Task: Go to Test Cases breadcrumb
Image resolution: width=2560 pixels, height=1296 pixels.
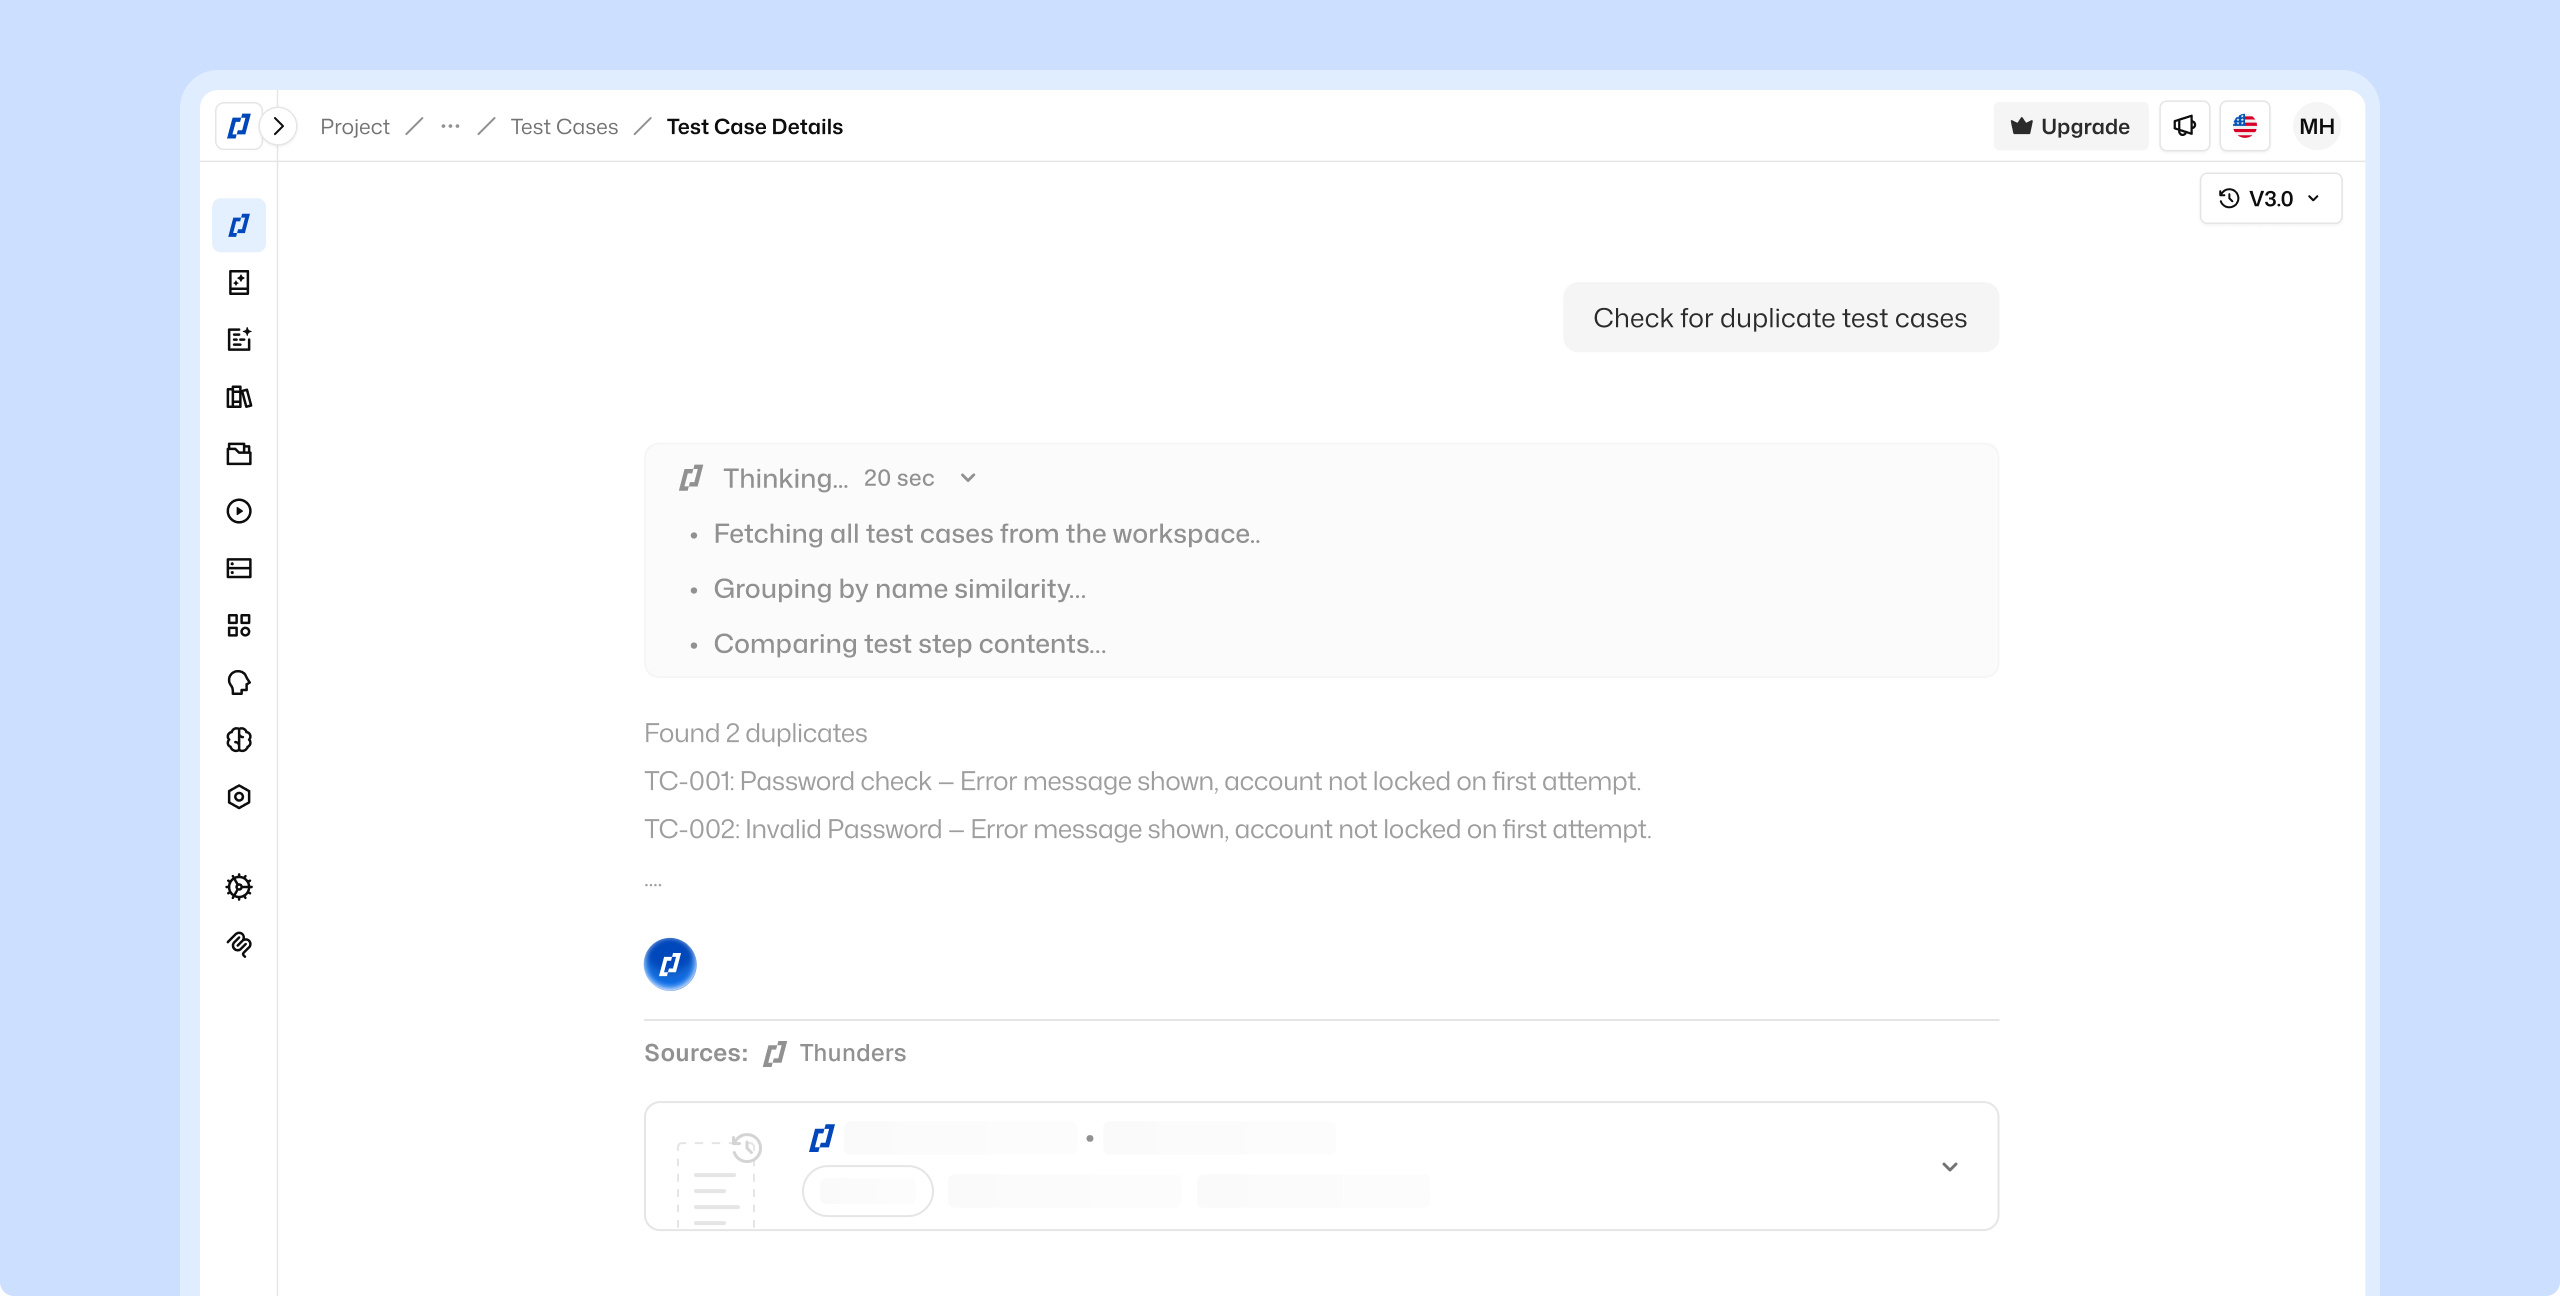Action: pos(564,127)
